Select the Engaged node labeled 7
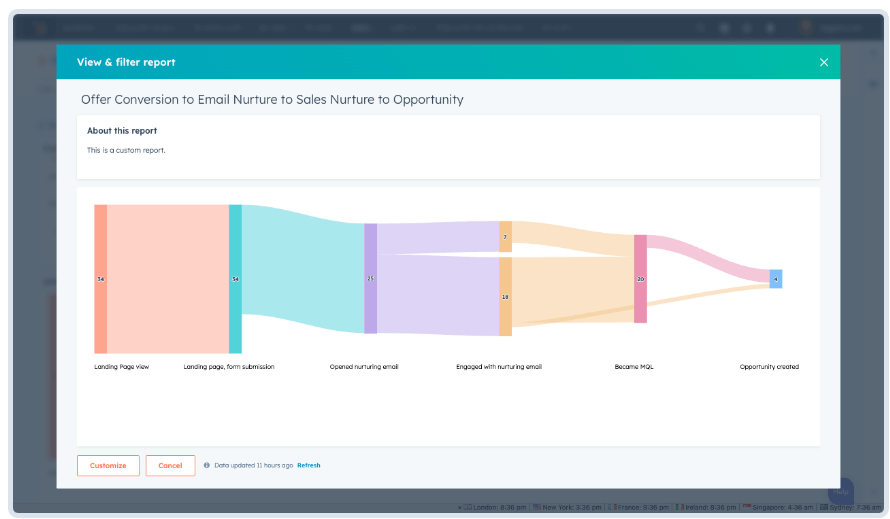 pyautogui.click(x=505, y=237)
